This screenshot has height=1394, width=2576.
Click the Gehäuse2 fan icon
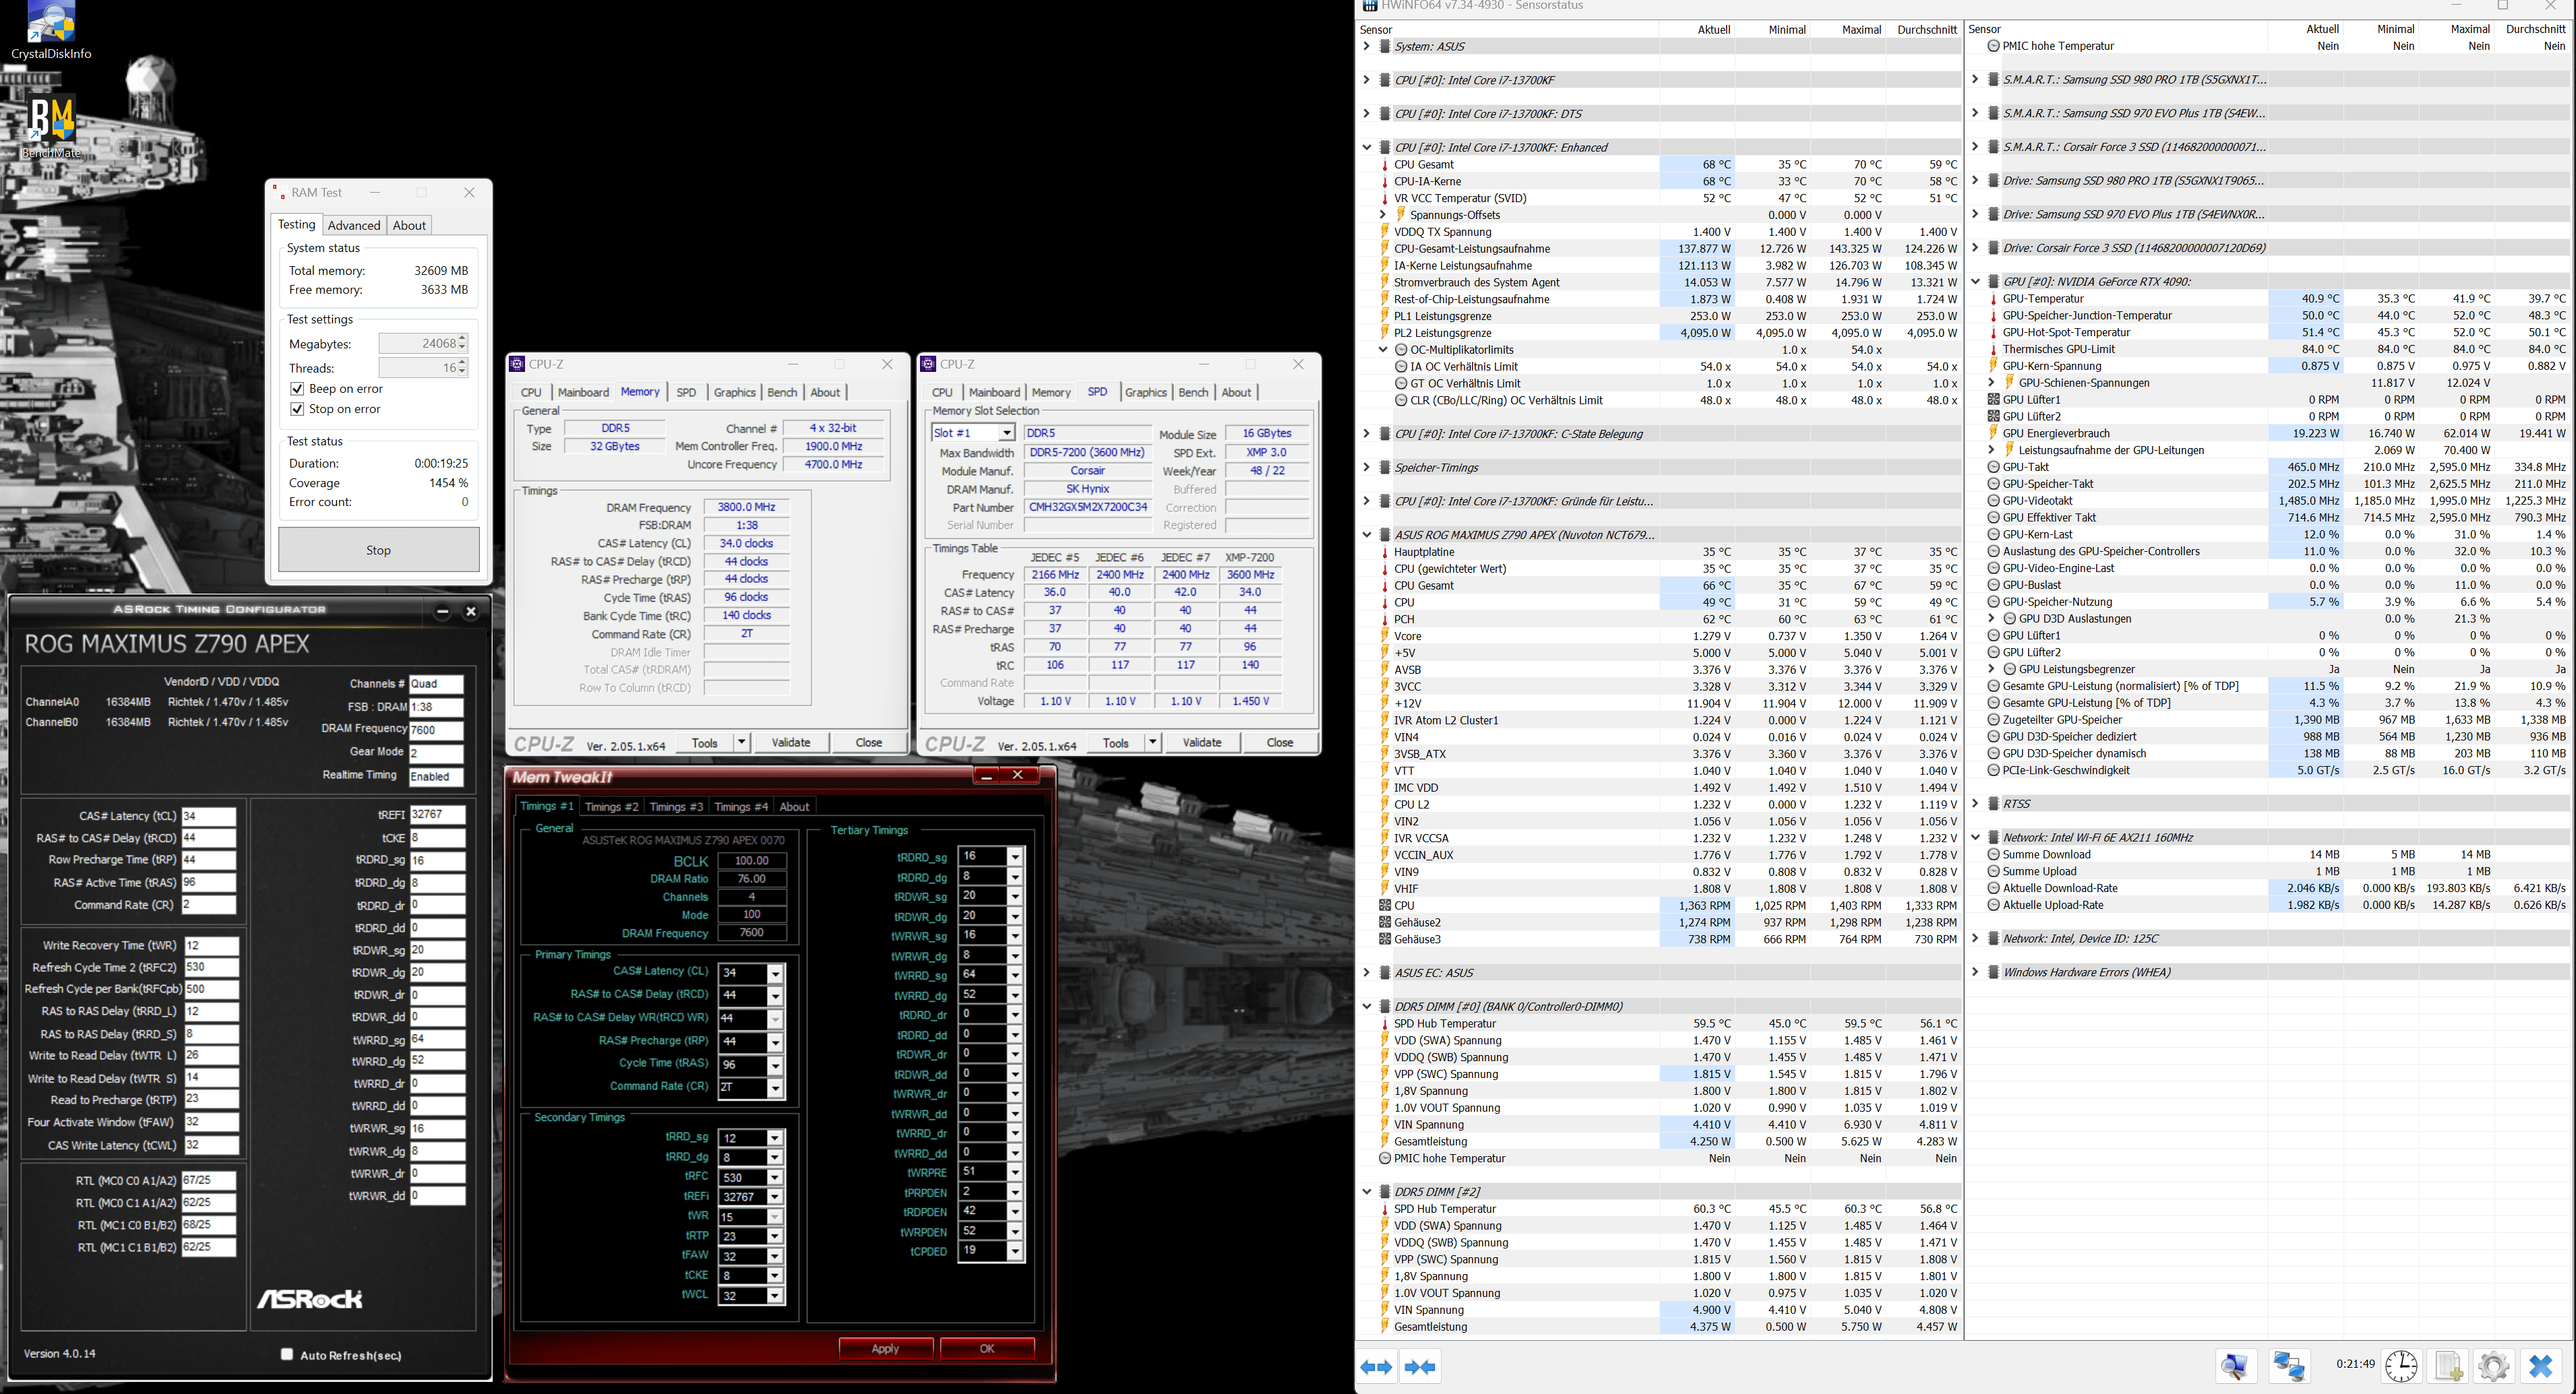point(1384,922)
